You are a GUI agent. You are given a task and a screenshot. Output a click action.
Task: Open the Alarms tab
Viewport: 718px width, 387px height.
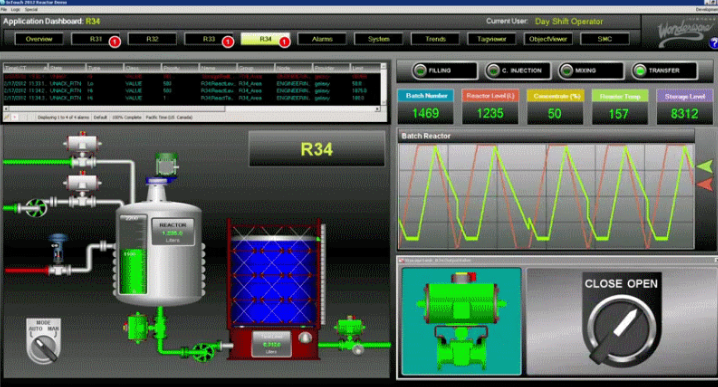322,39
